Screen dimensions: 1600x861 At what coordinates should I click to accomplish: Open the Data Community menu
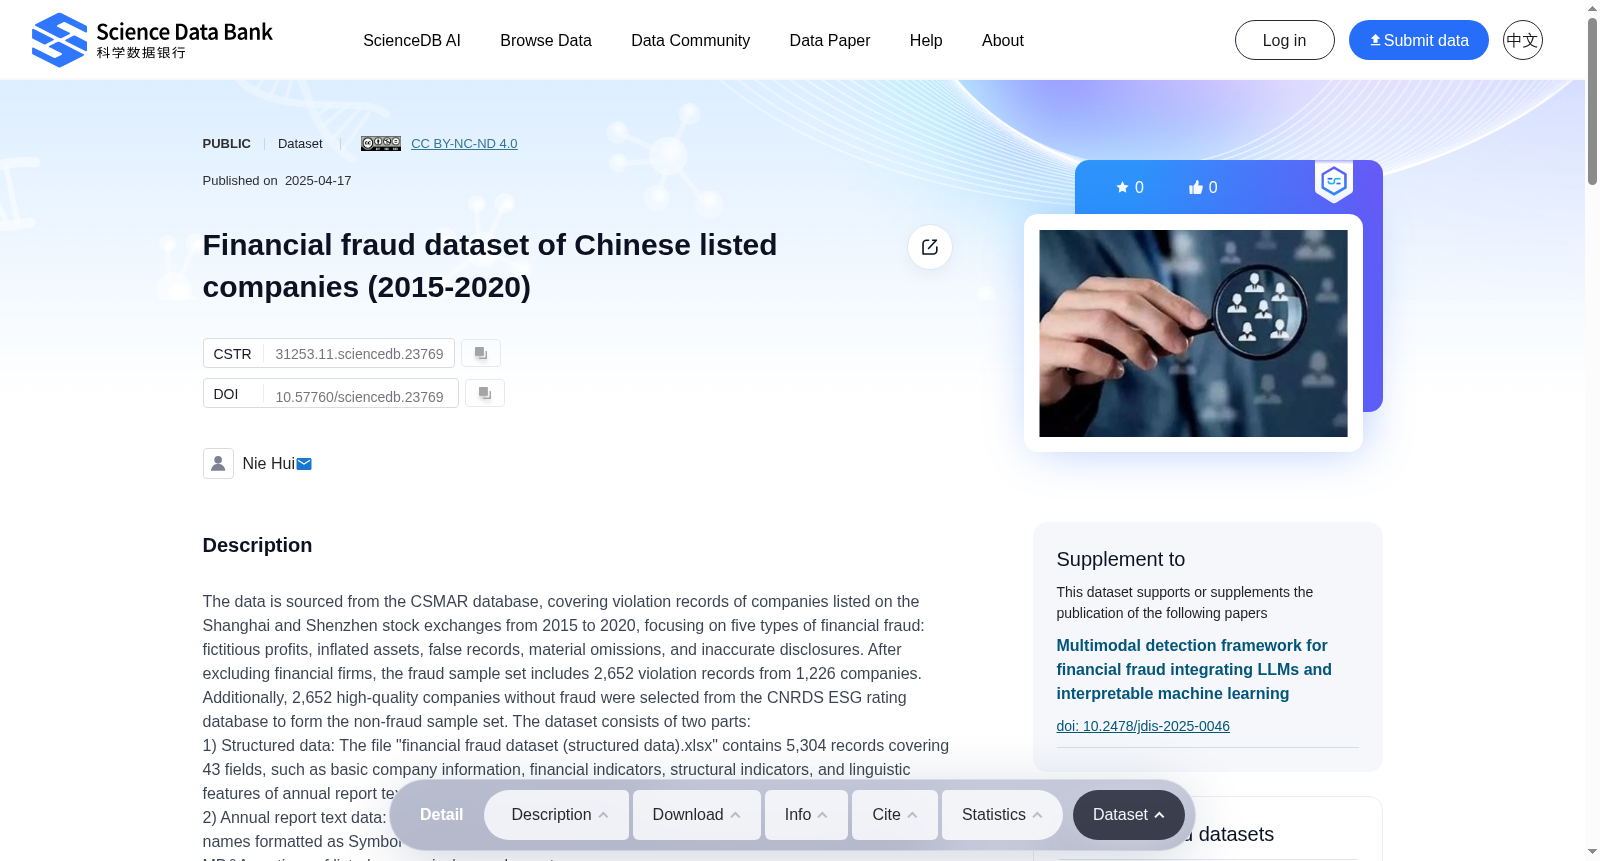click(690, 41)
